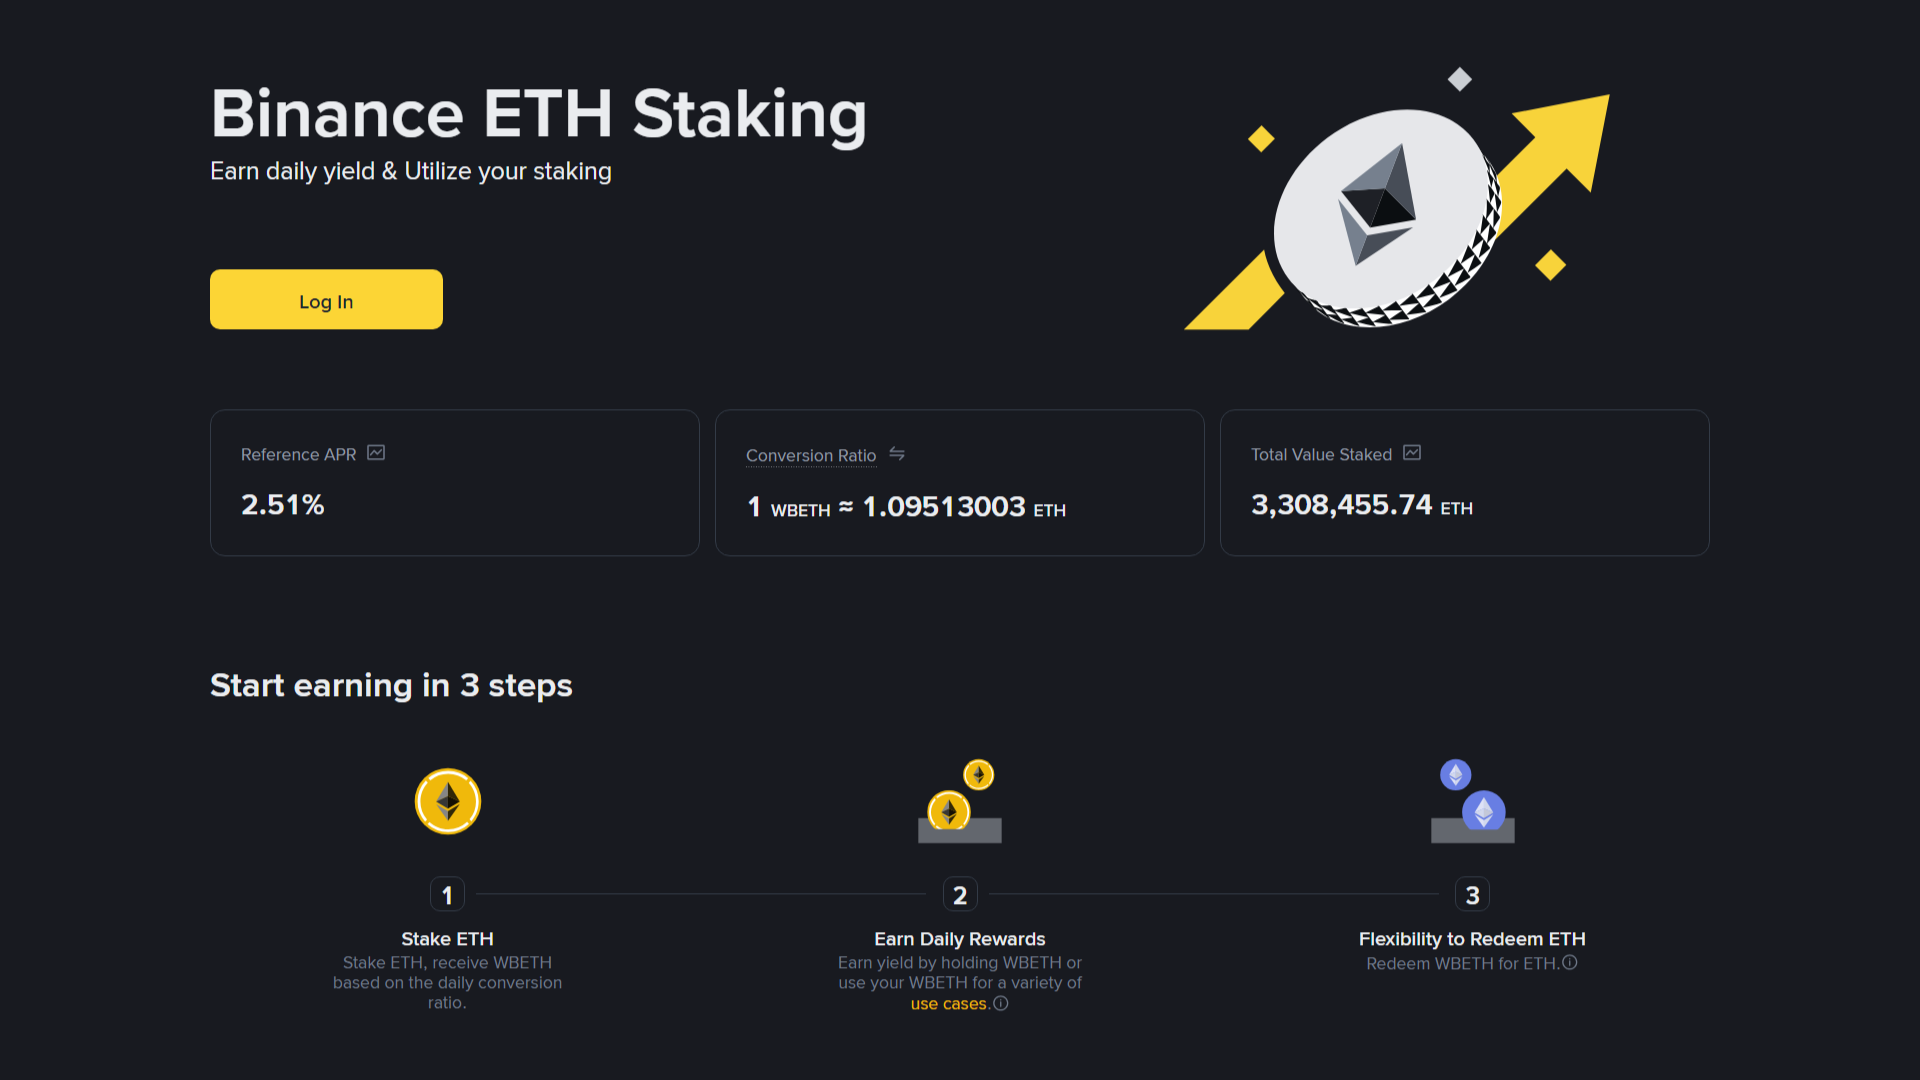
Task: Click the info icon next to use cases
Action: 1001,1003
